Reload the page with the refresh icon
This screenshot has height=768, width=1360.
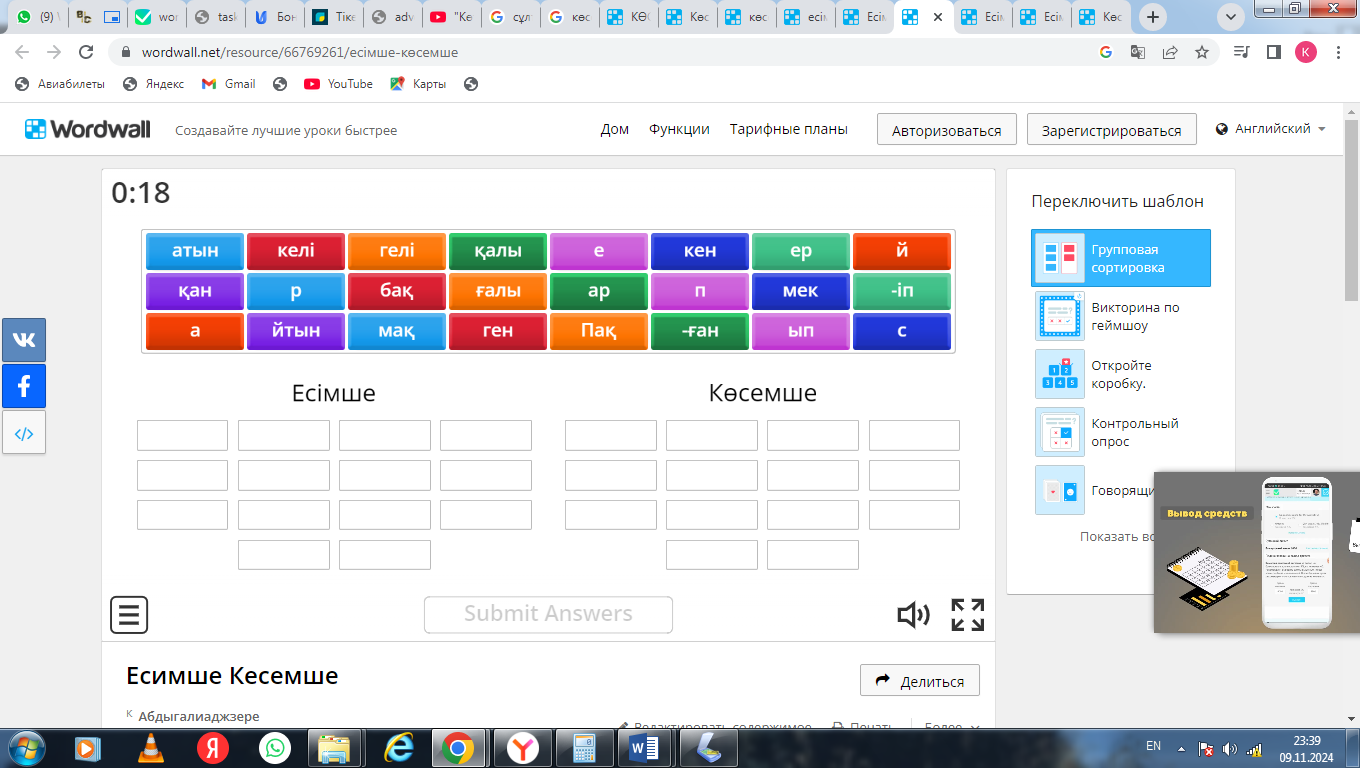86,52
